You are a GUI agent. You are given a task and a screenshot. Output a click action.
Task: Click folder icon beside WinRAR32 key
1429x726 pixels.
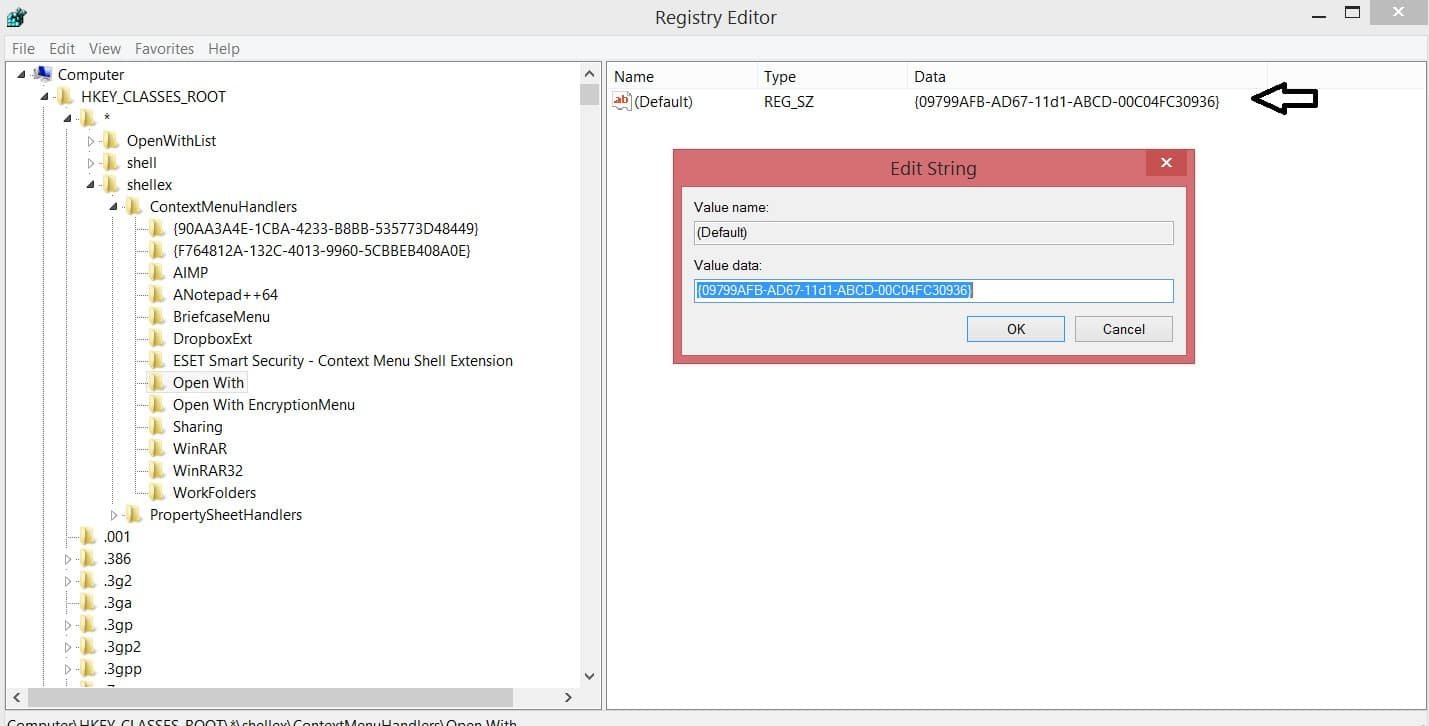157,471
